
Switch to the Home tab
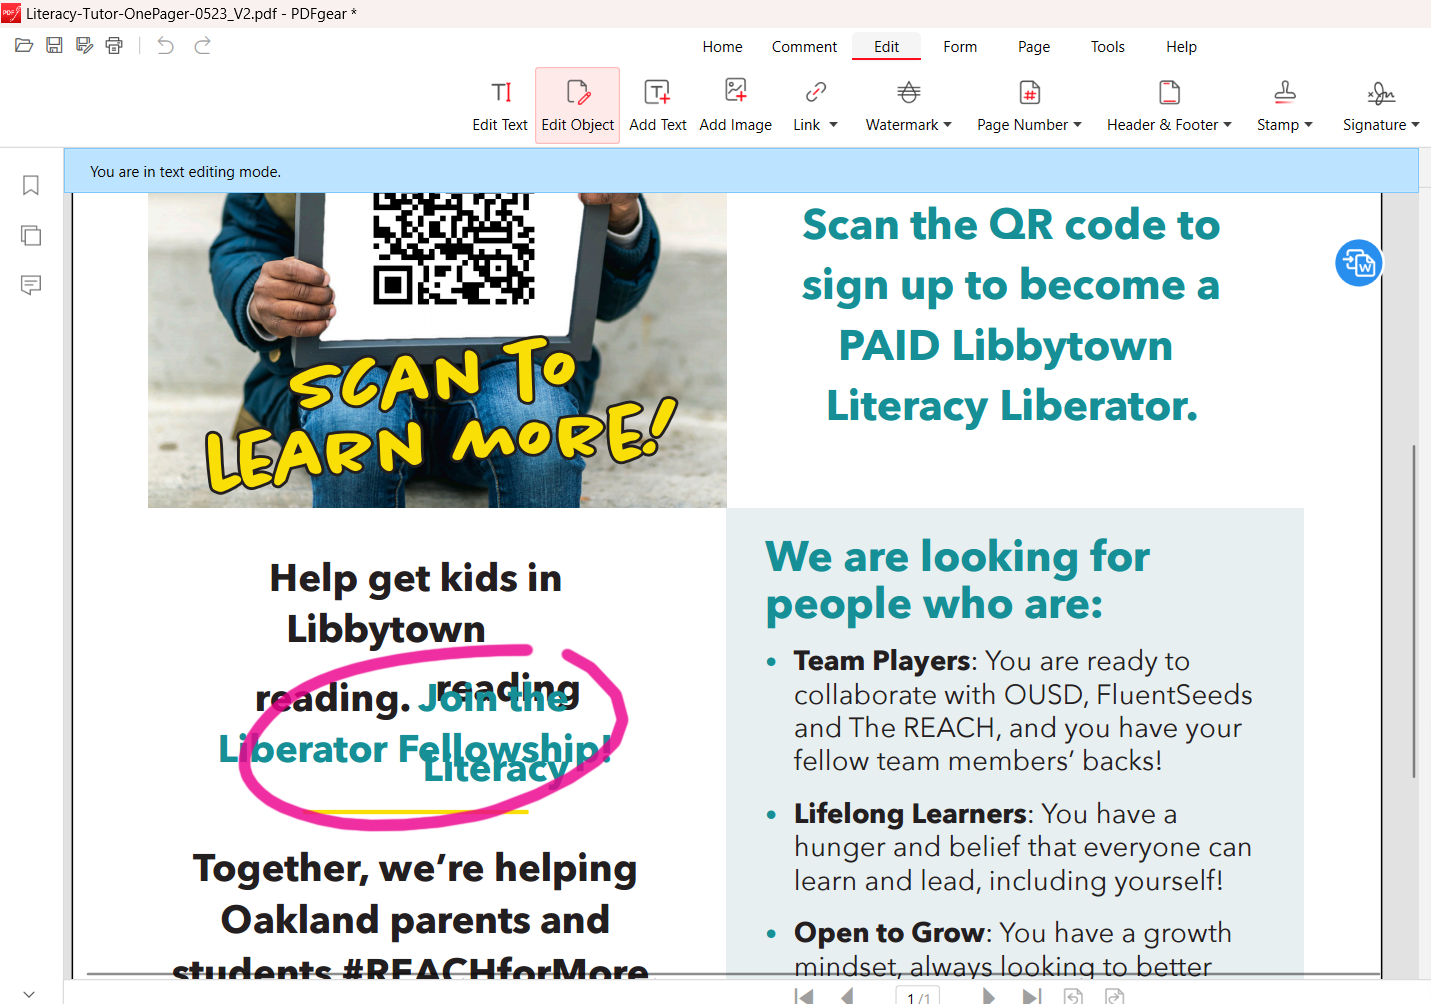(x=722, y=47)
